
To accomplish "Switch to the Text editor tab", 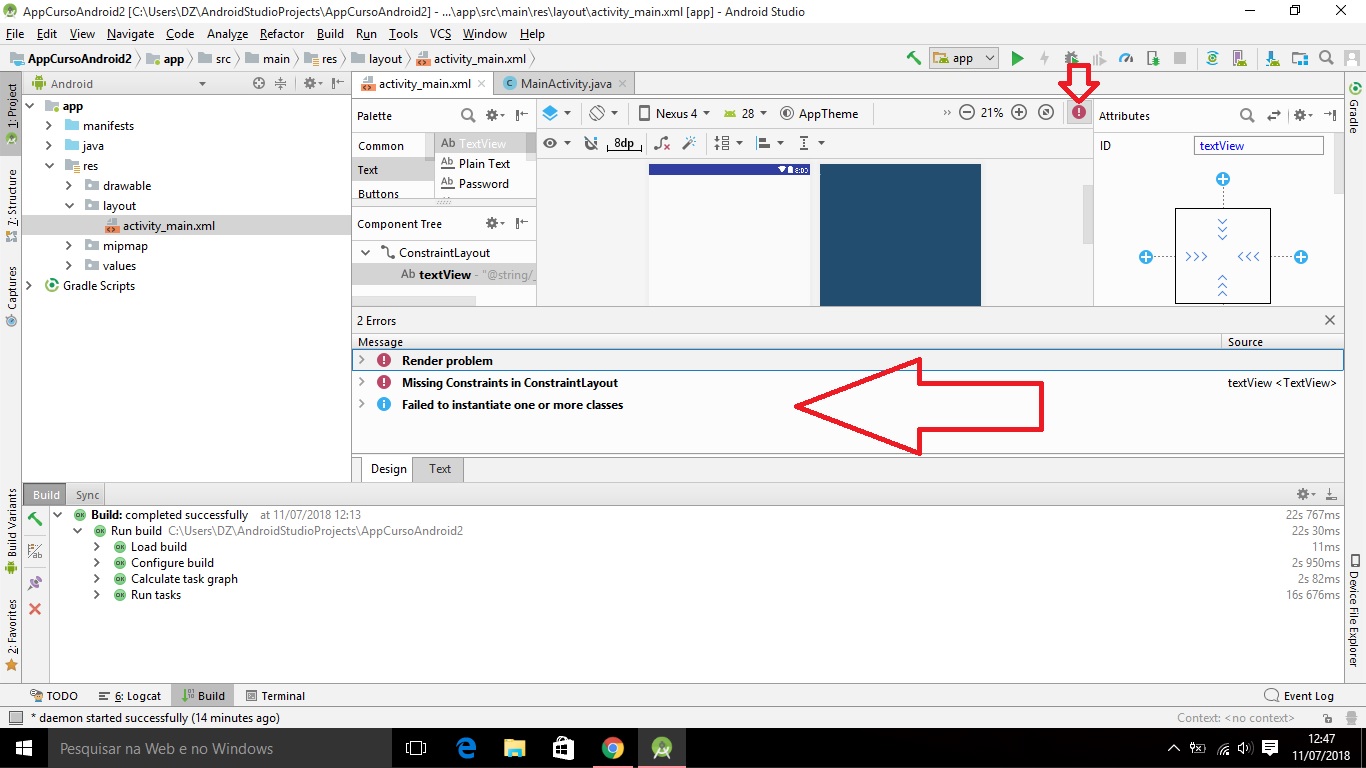I will [x=440, y=469].
